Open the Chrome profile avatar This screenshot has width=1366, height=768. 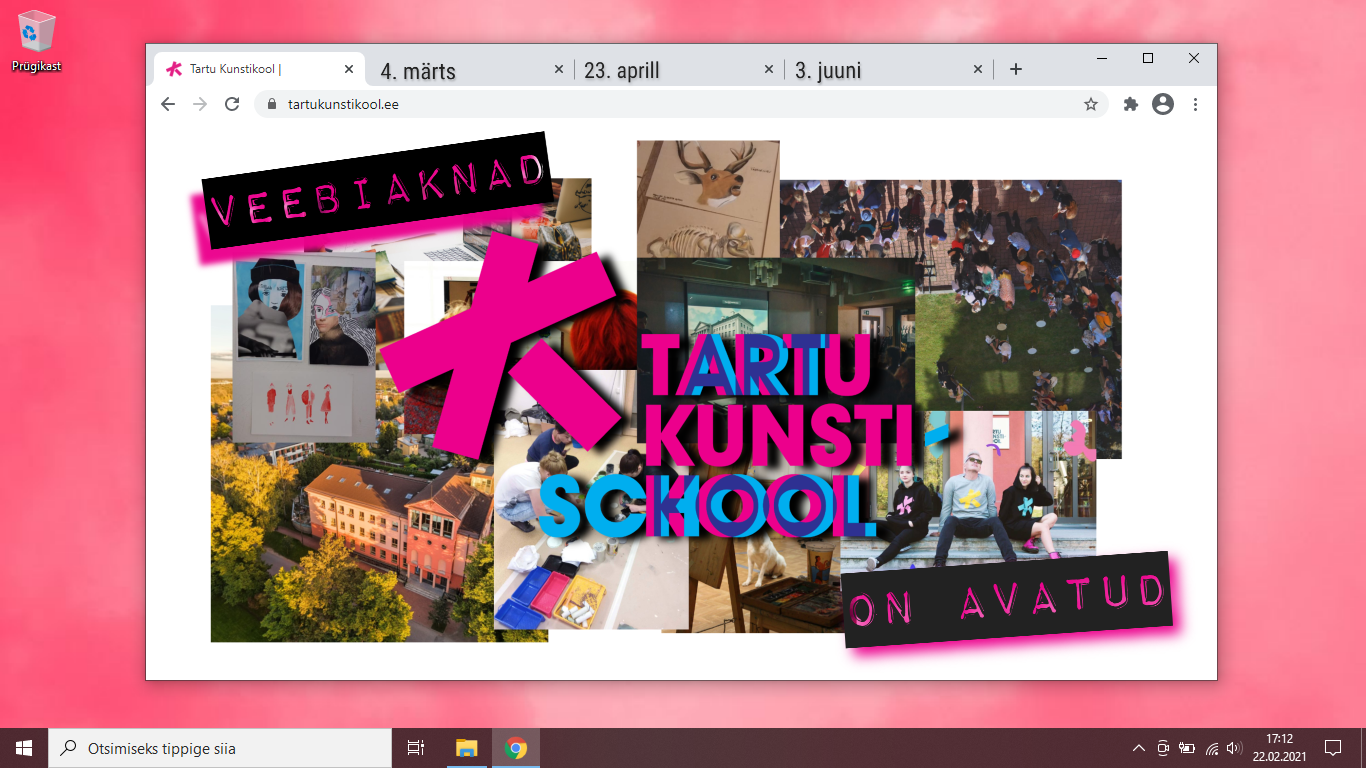[1163, 104]
